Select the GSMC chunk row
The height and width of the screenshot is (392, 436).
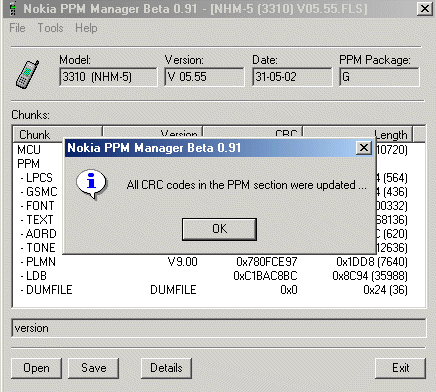pyautogui.click(x=39, y=192)
